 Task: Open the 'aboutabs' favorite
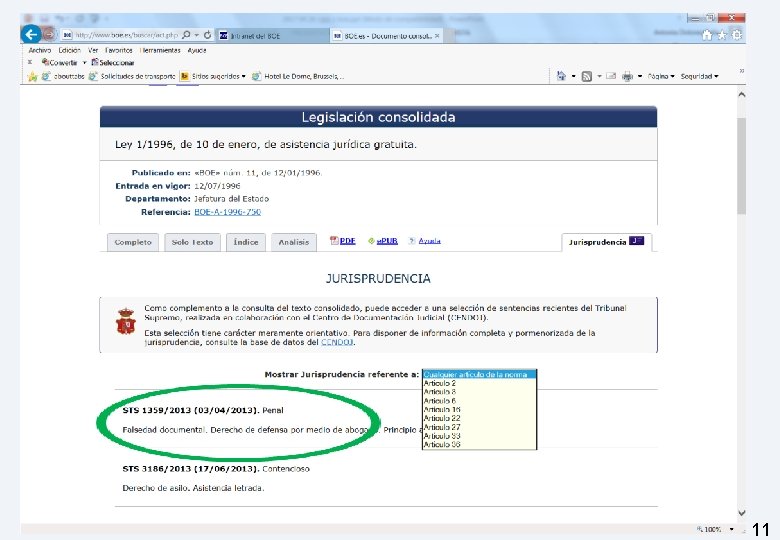tap(63, 77)
